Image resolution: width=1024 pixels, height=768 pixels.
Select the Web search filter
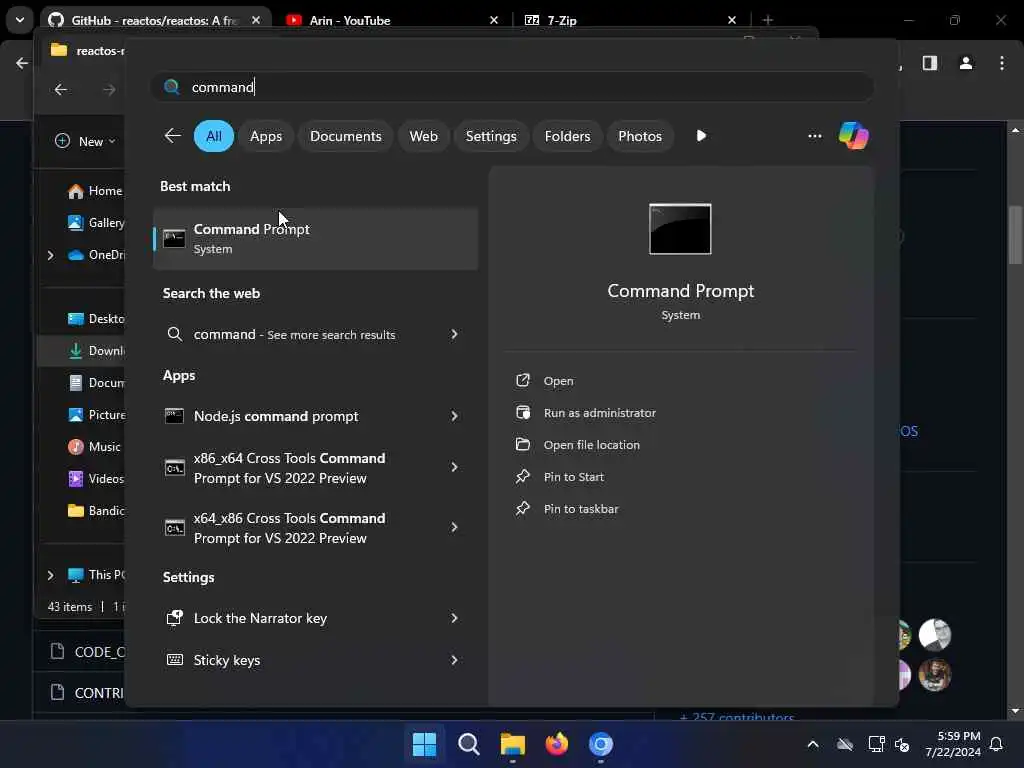pos(423,136)
